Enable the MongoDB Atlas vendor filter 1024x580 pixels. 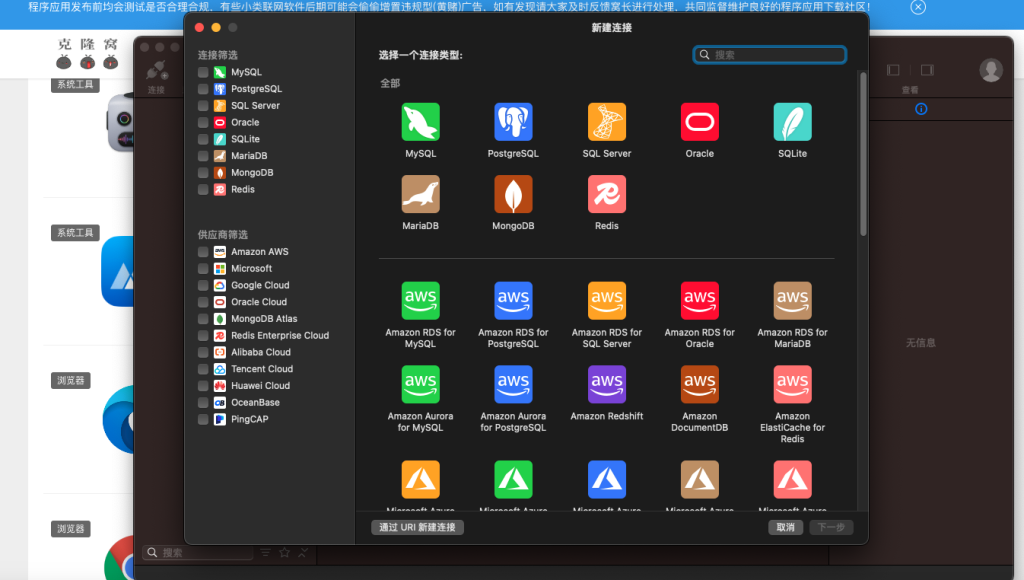point(203,319)
